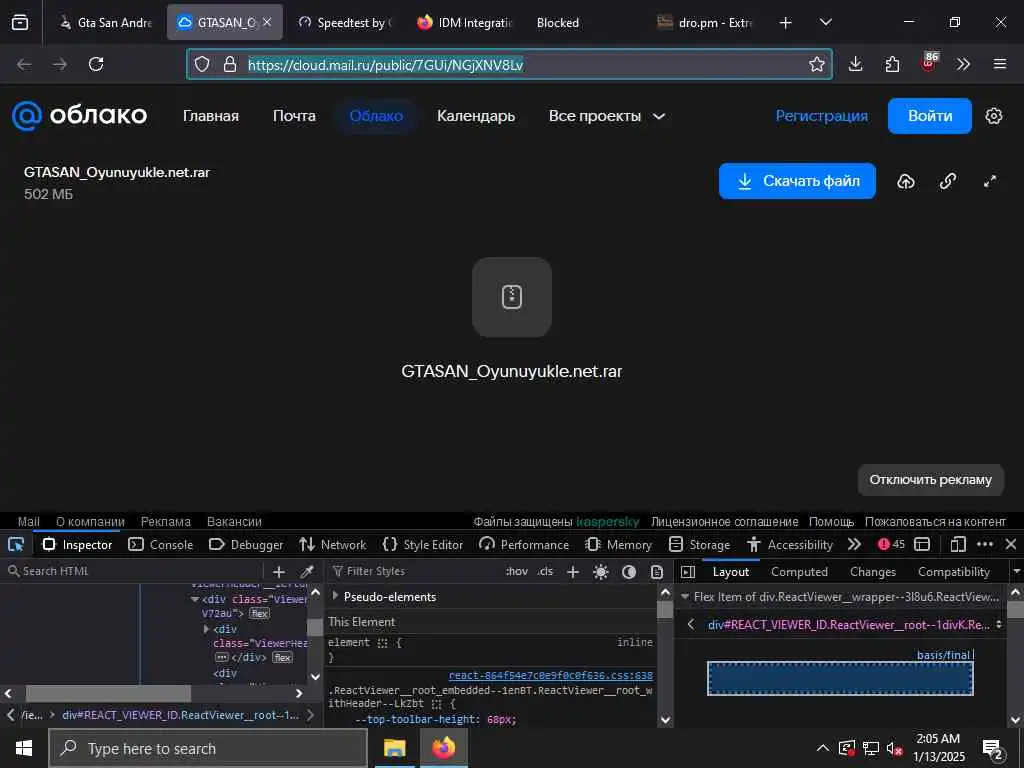1024x768 pixels.
Task: Show overflow toolbar items double chevron
Action: coord(963,64)
